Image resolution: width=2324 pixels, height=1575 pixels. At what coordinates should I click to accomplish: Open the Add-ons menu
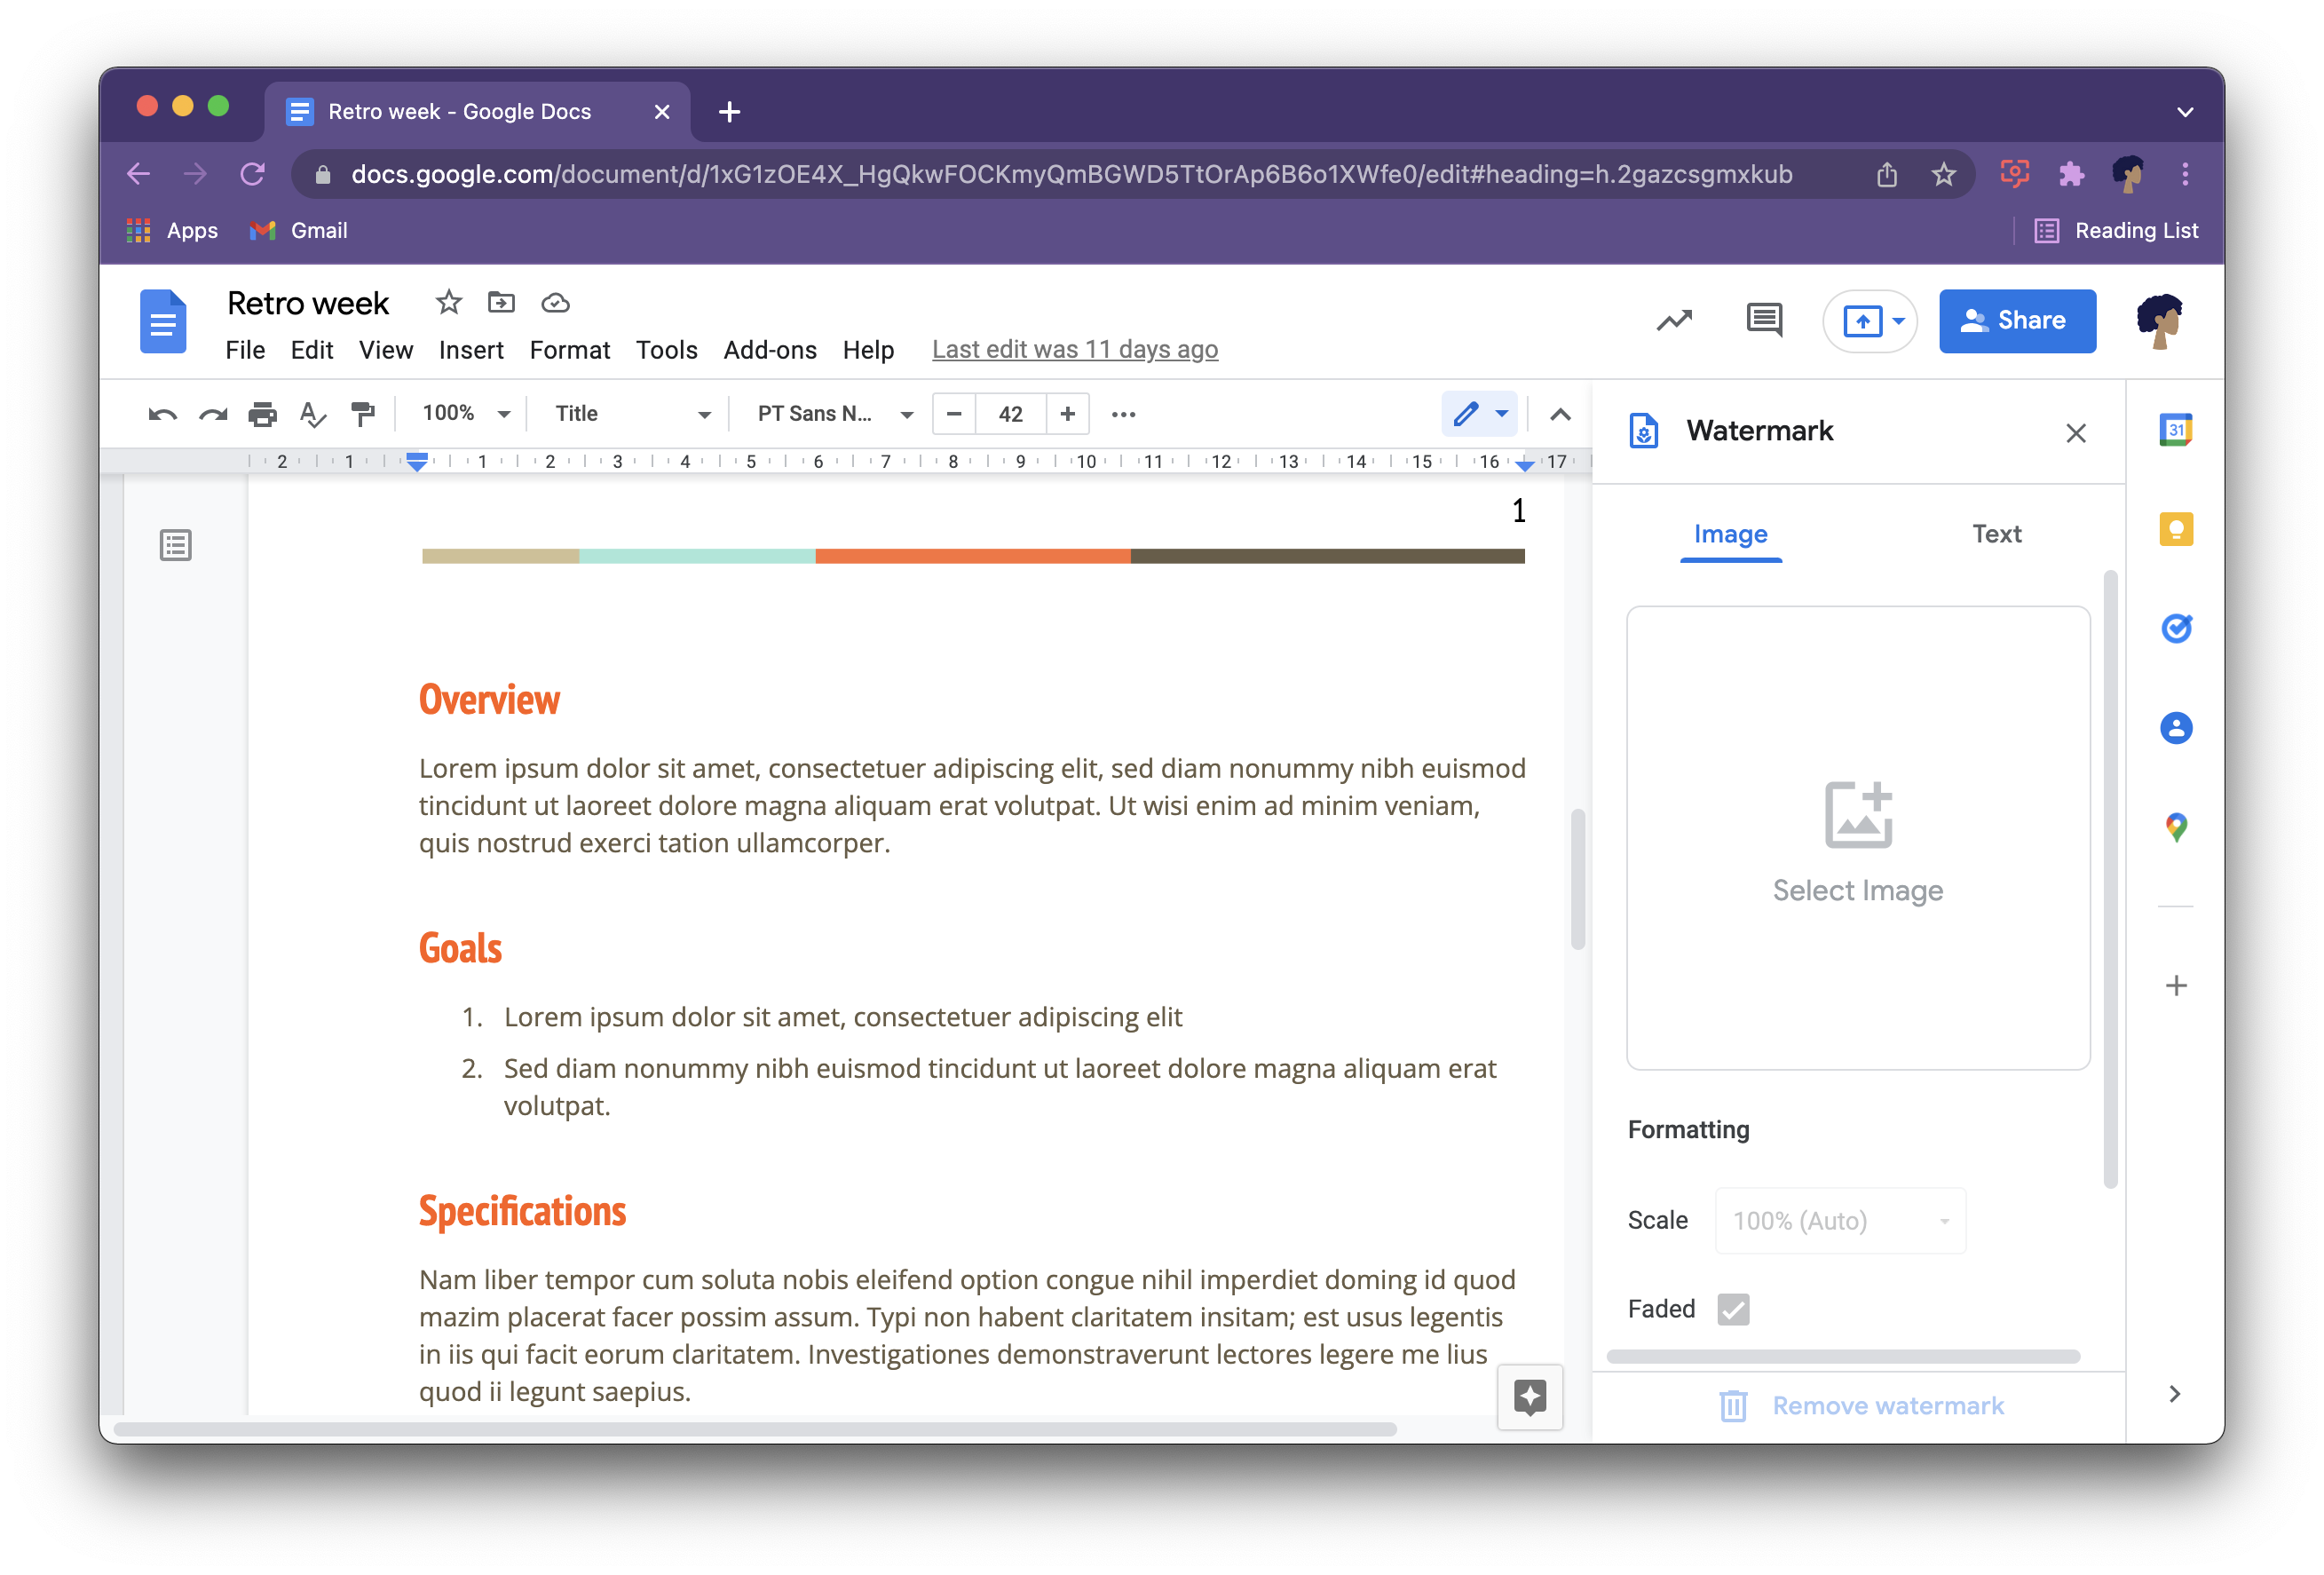[x=768, y=346]
